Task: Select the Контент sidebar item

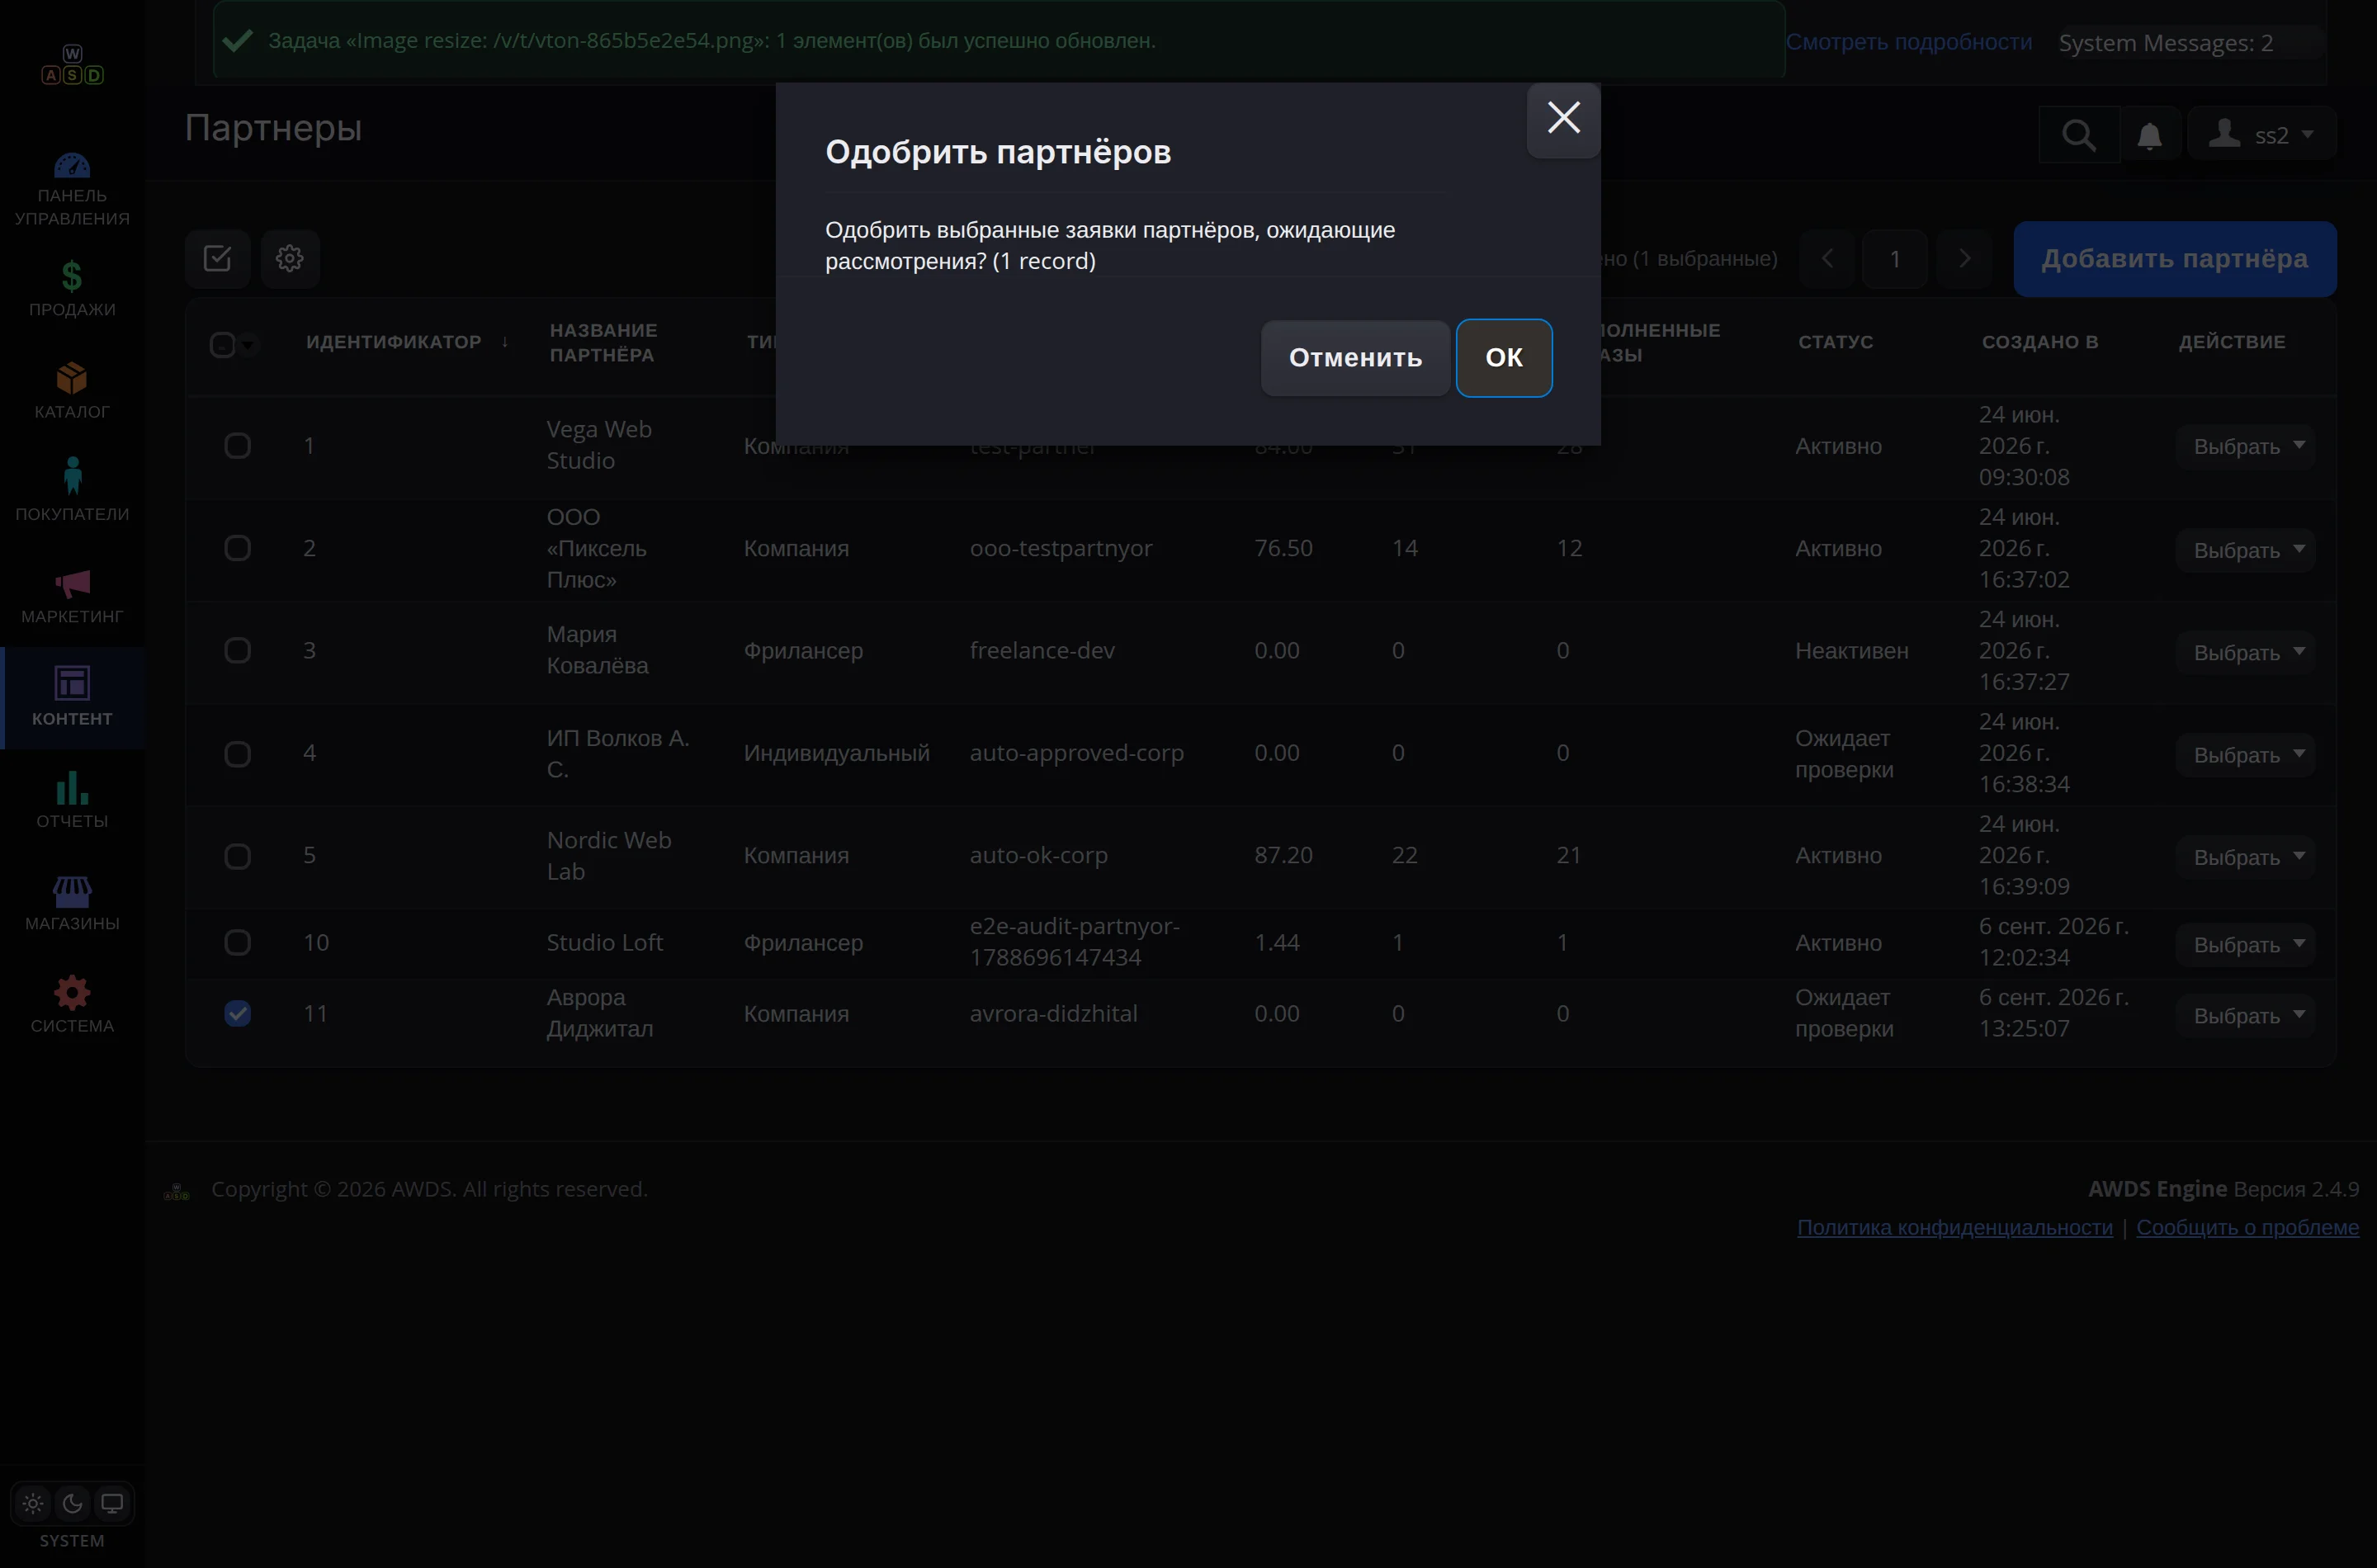Action: point(72,698)
